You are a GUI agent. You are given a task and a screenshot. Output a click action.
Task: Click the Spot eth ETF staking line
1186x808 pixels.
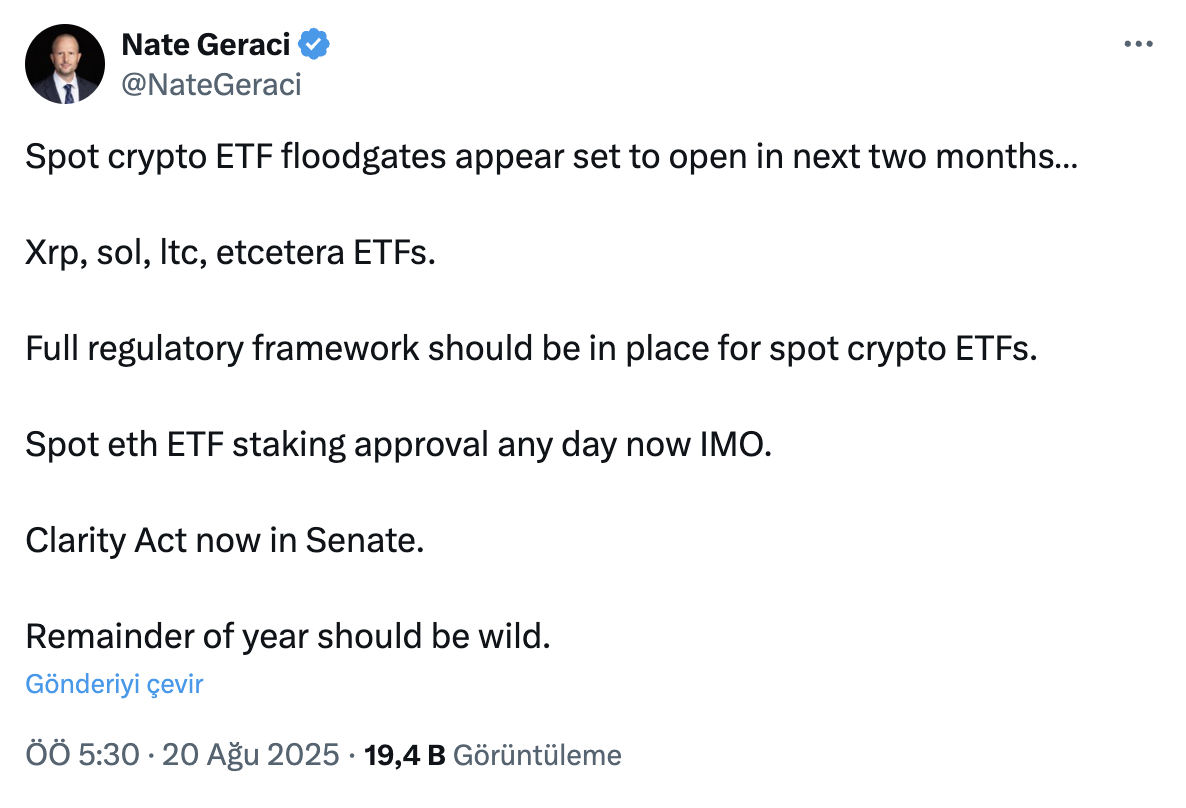click(x=399, y=445)
